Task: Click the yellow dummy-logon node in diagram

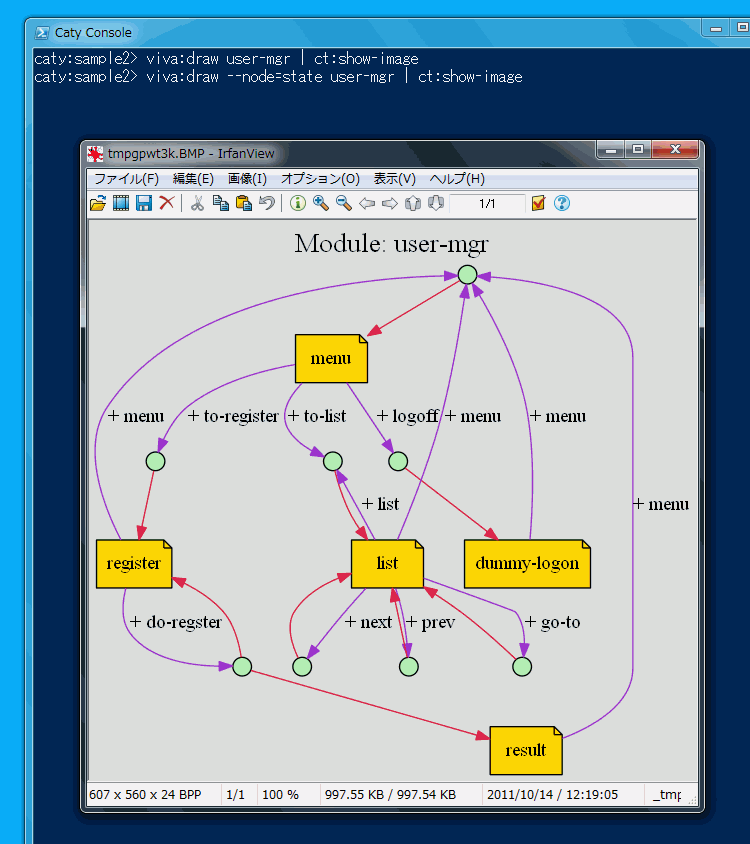Action: coord(527,564)
